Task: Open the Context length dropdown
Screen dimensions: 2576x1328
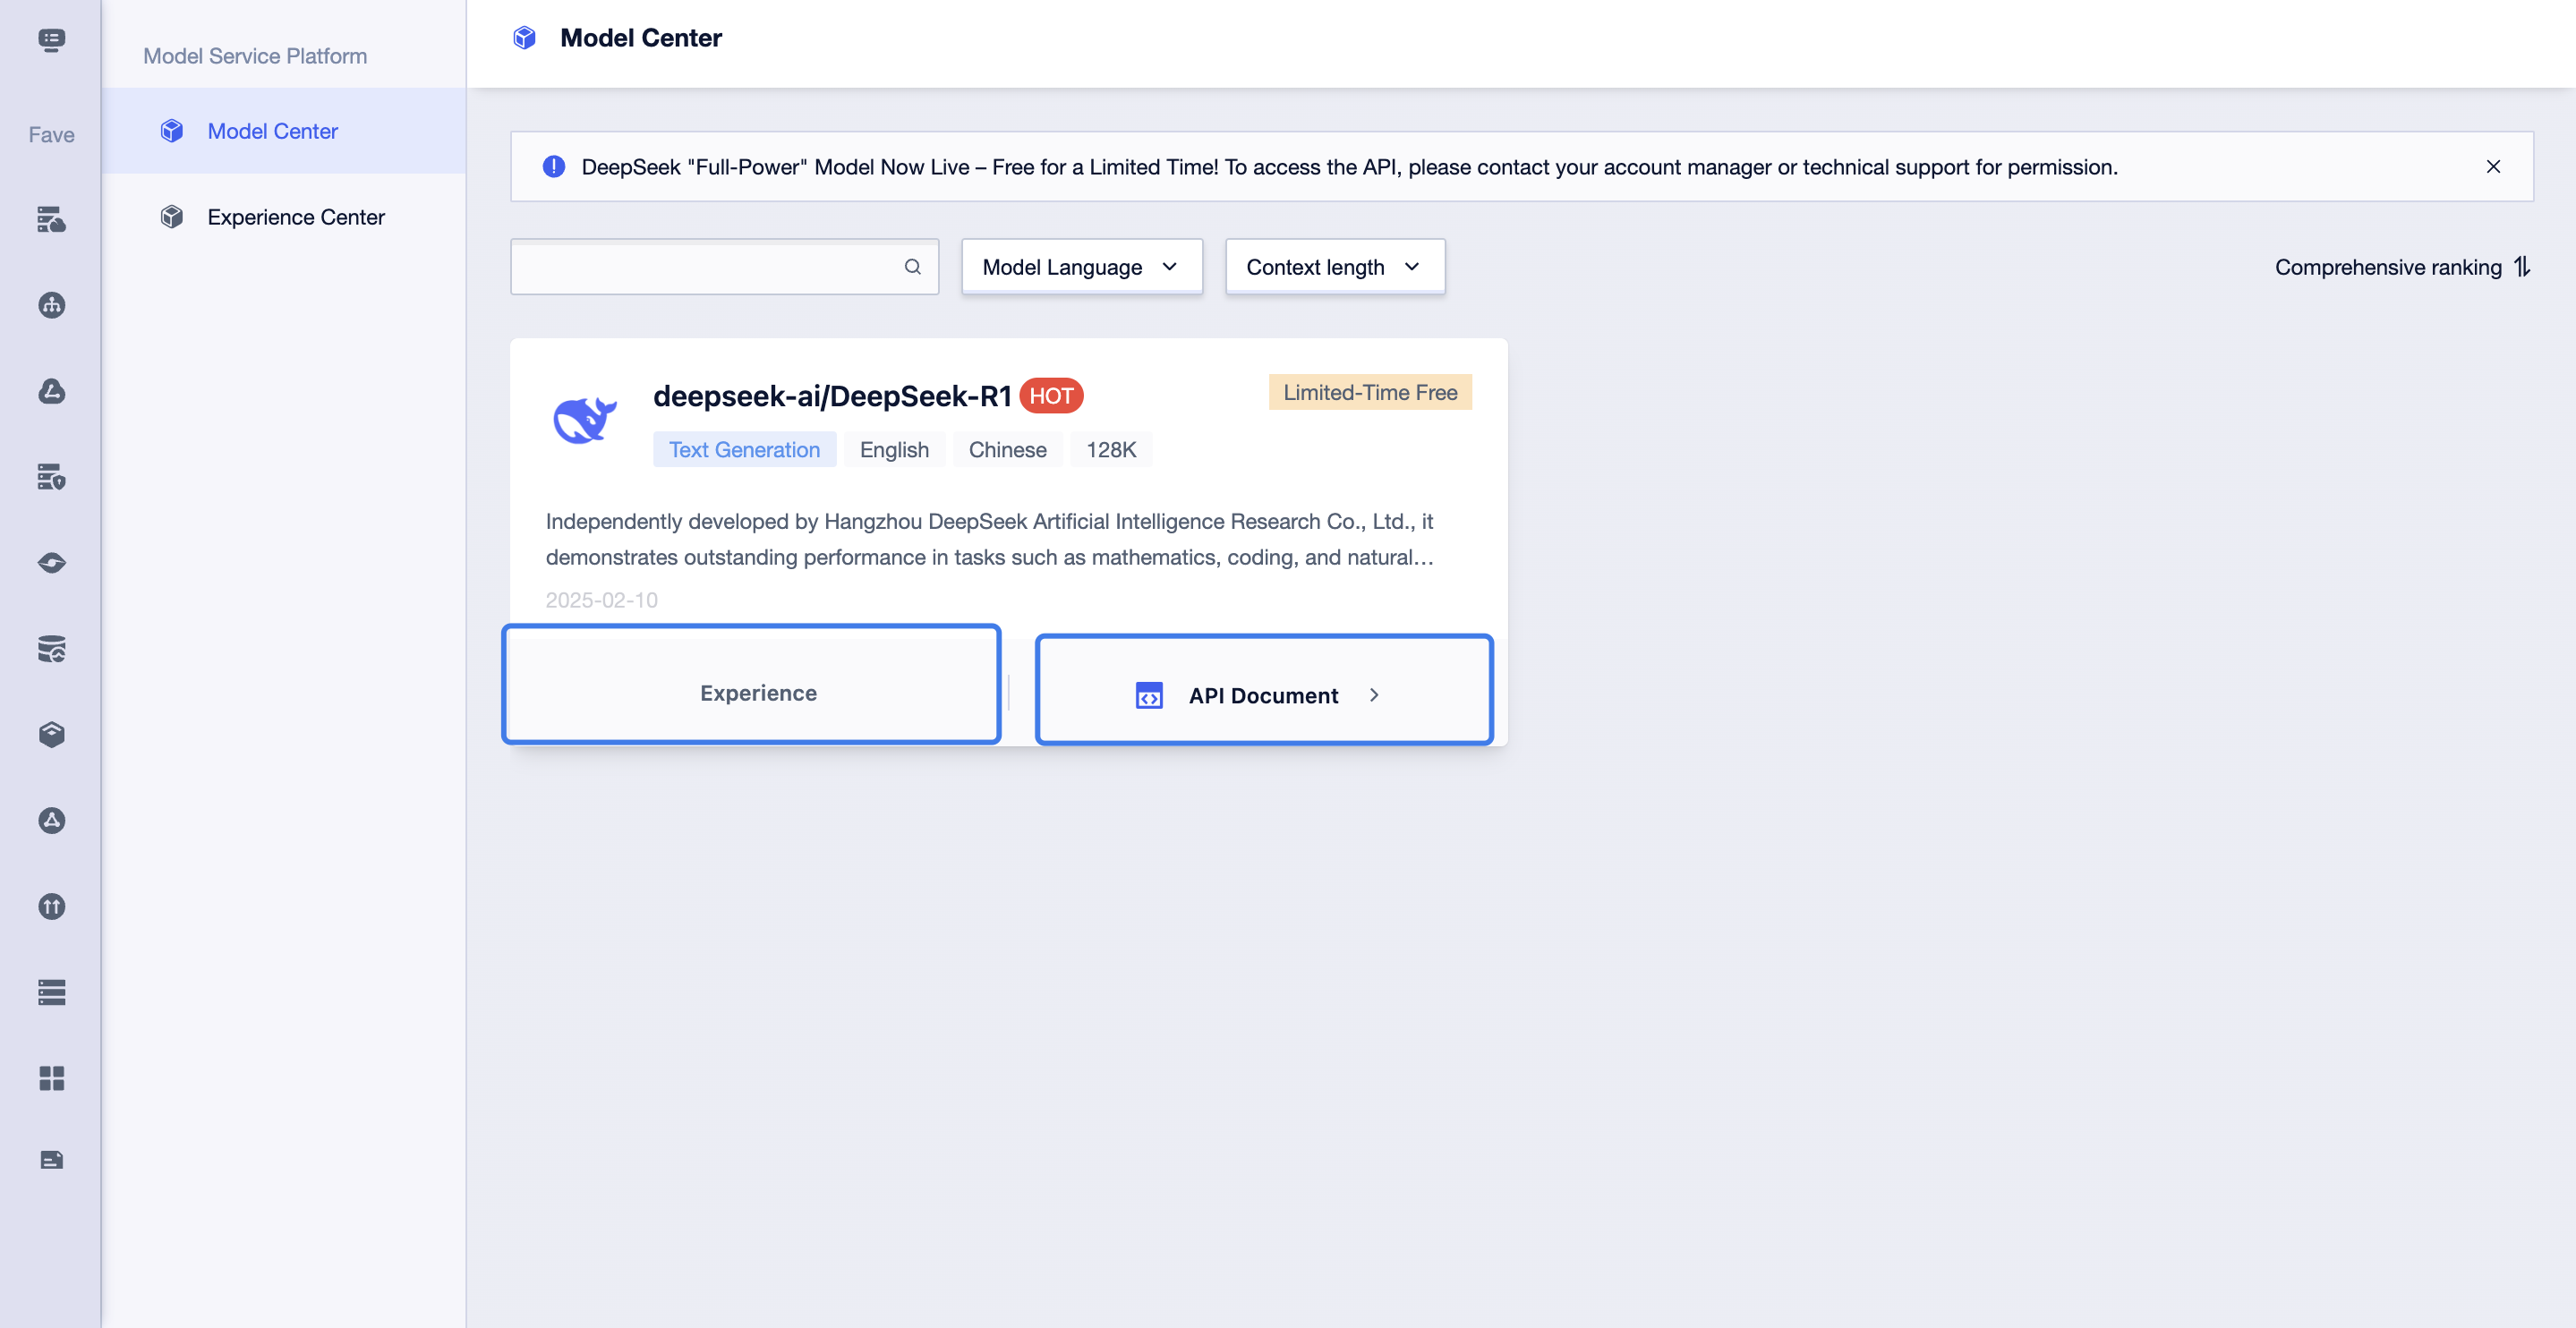Action: point(1335,267)
